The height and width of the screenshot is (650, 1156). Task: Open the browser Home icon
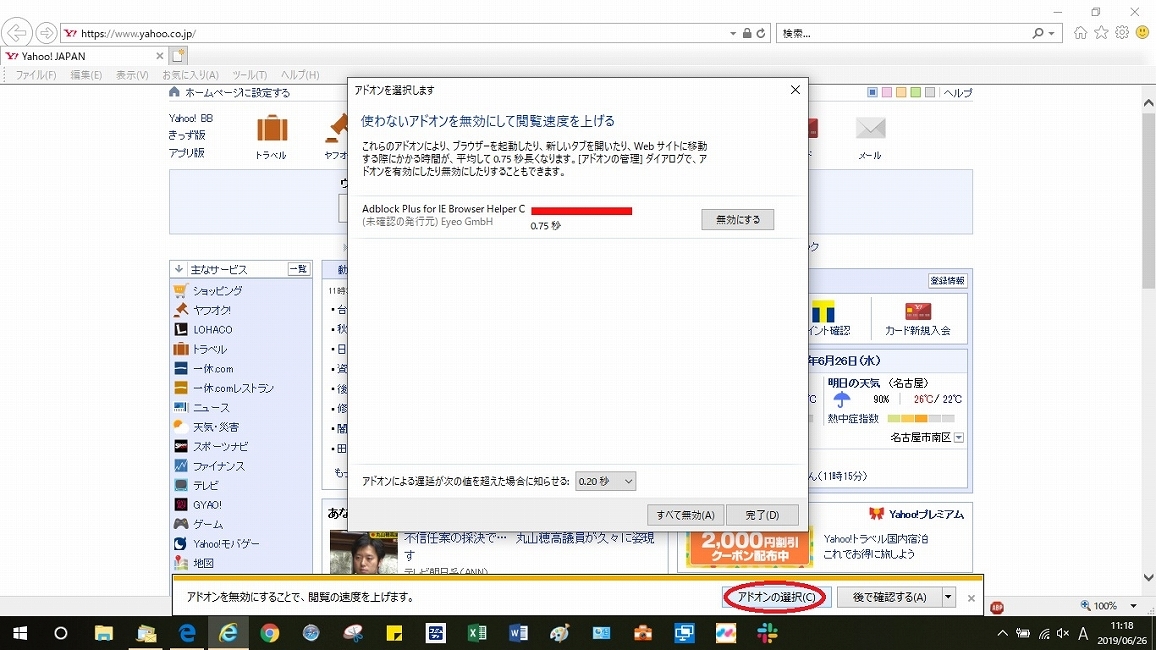click(x=1080, y=32)
